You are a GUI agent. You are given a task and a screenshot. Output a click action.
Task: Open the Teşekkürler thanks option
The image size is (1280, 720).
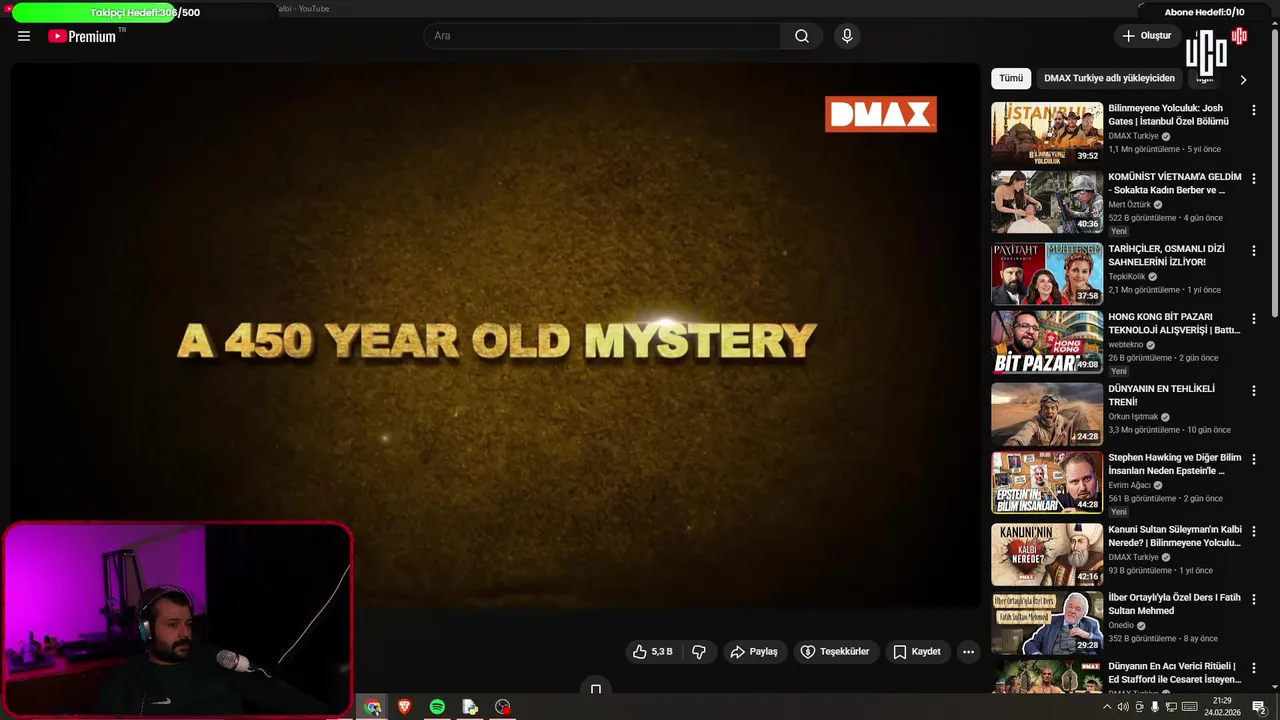tap(836, 652)
